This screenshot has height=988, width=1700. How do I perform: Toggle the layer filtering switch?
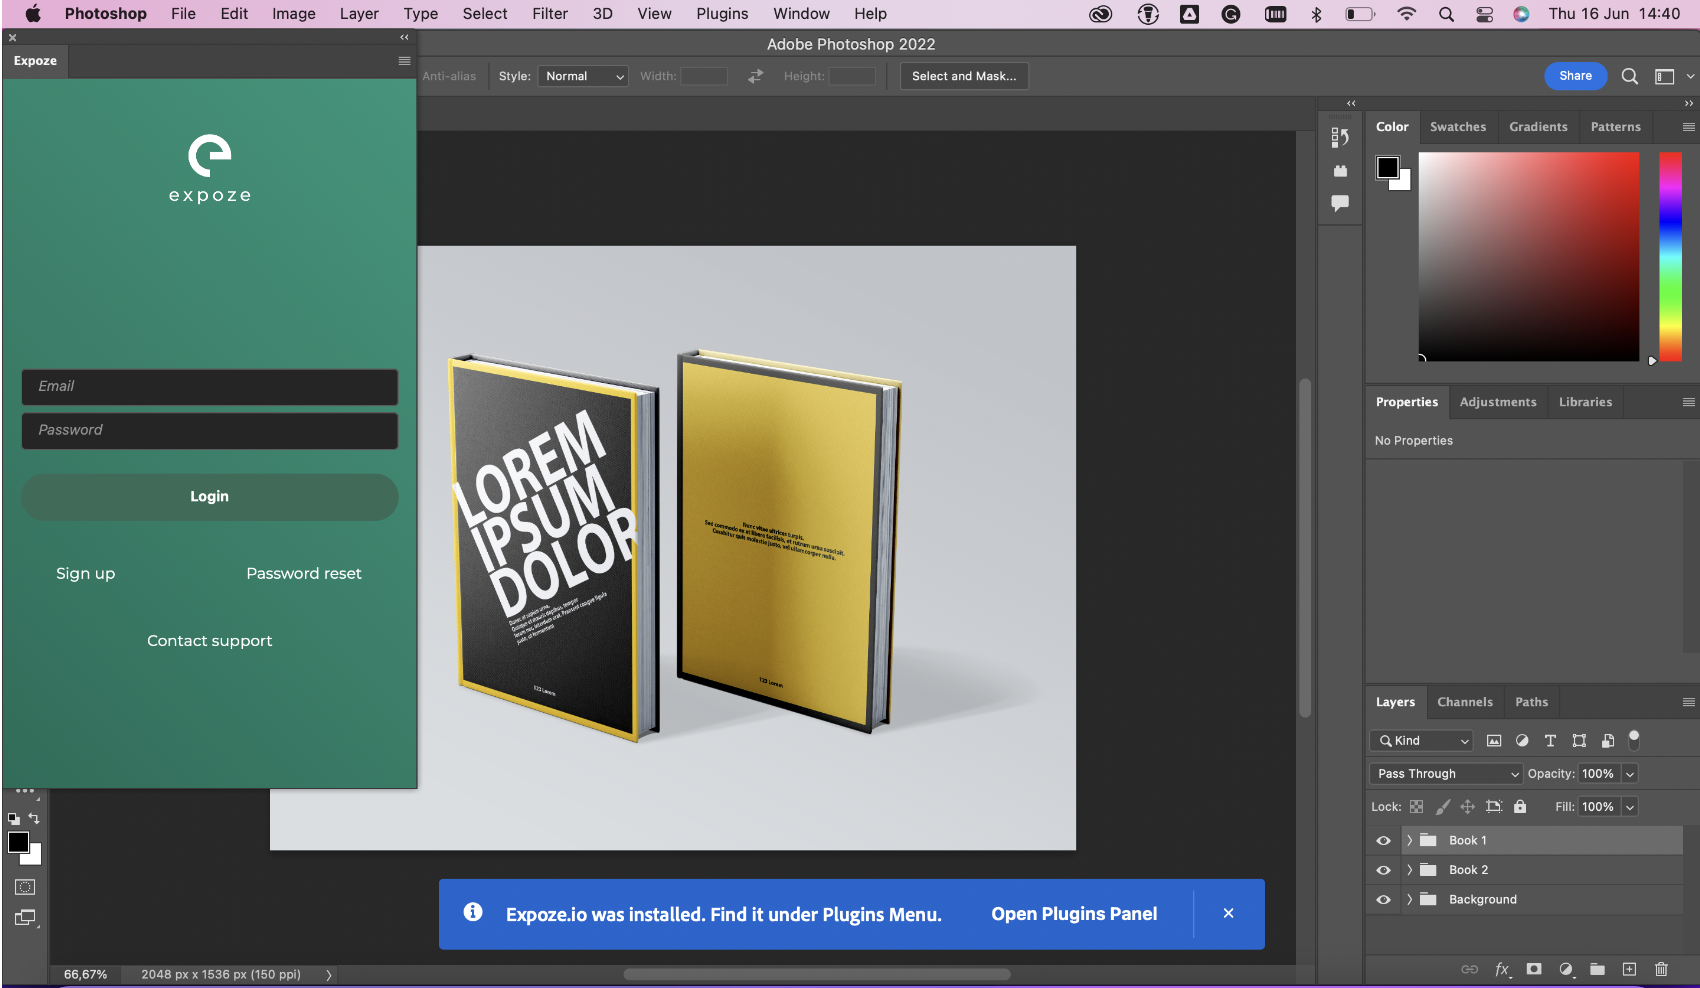click(1634, 740)
